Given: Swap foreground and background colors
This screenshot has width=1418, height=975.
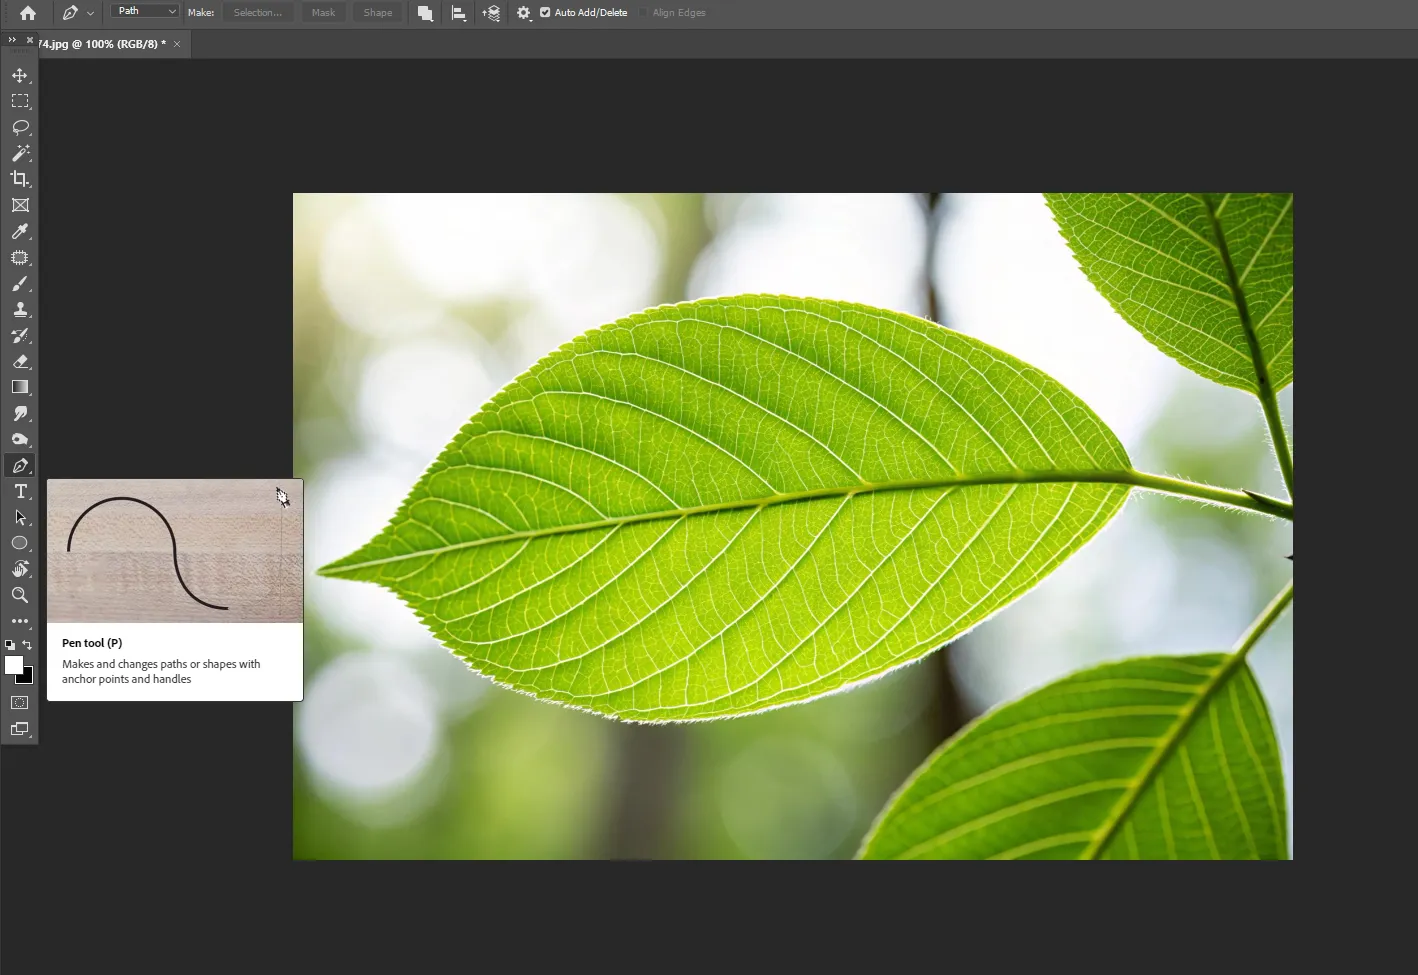Looking at the screenshot, I should pyautogui.click(x=27, y=645).
